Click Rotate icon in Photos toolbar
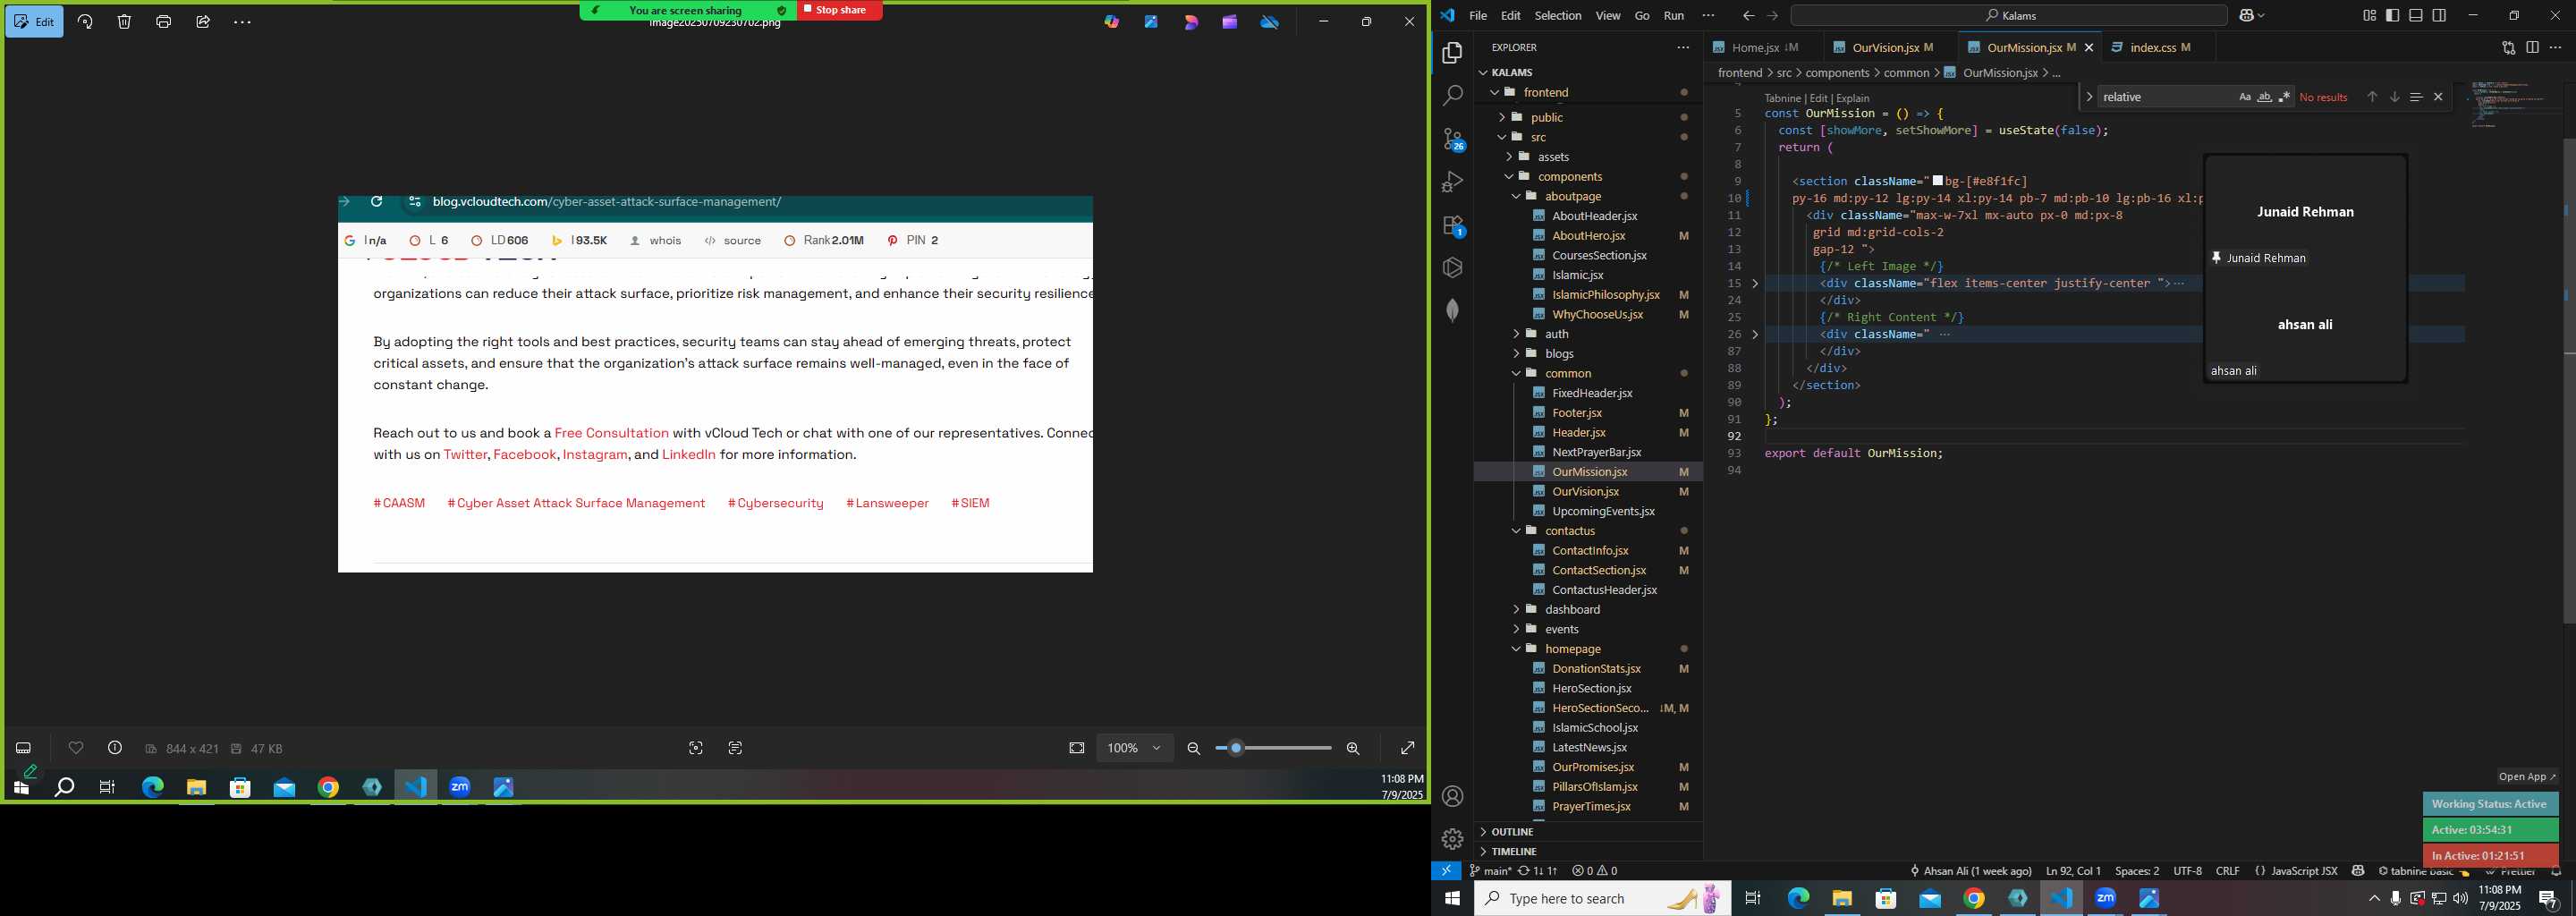Image resolution: width=2576 pixels, height=916 pixels. point(85,22)
